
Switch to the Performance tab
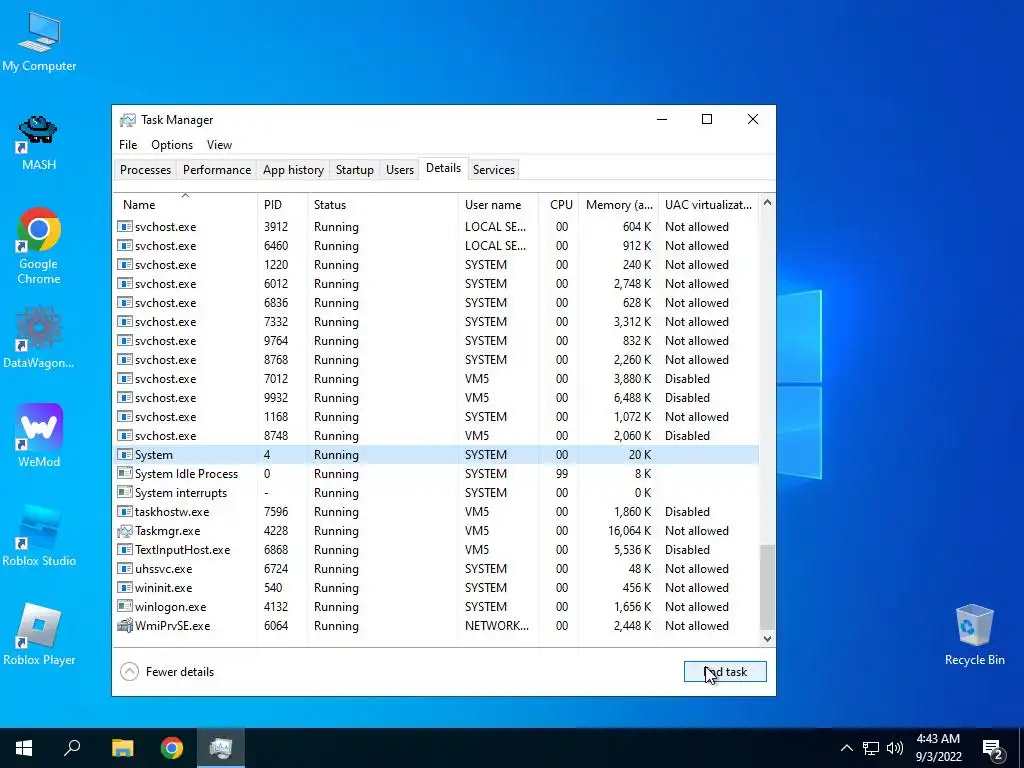point(217,170)
